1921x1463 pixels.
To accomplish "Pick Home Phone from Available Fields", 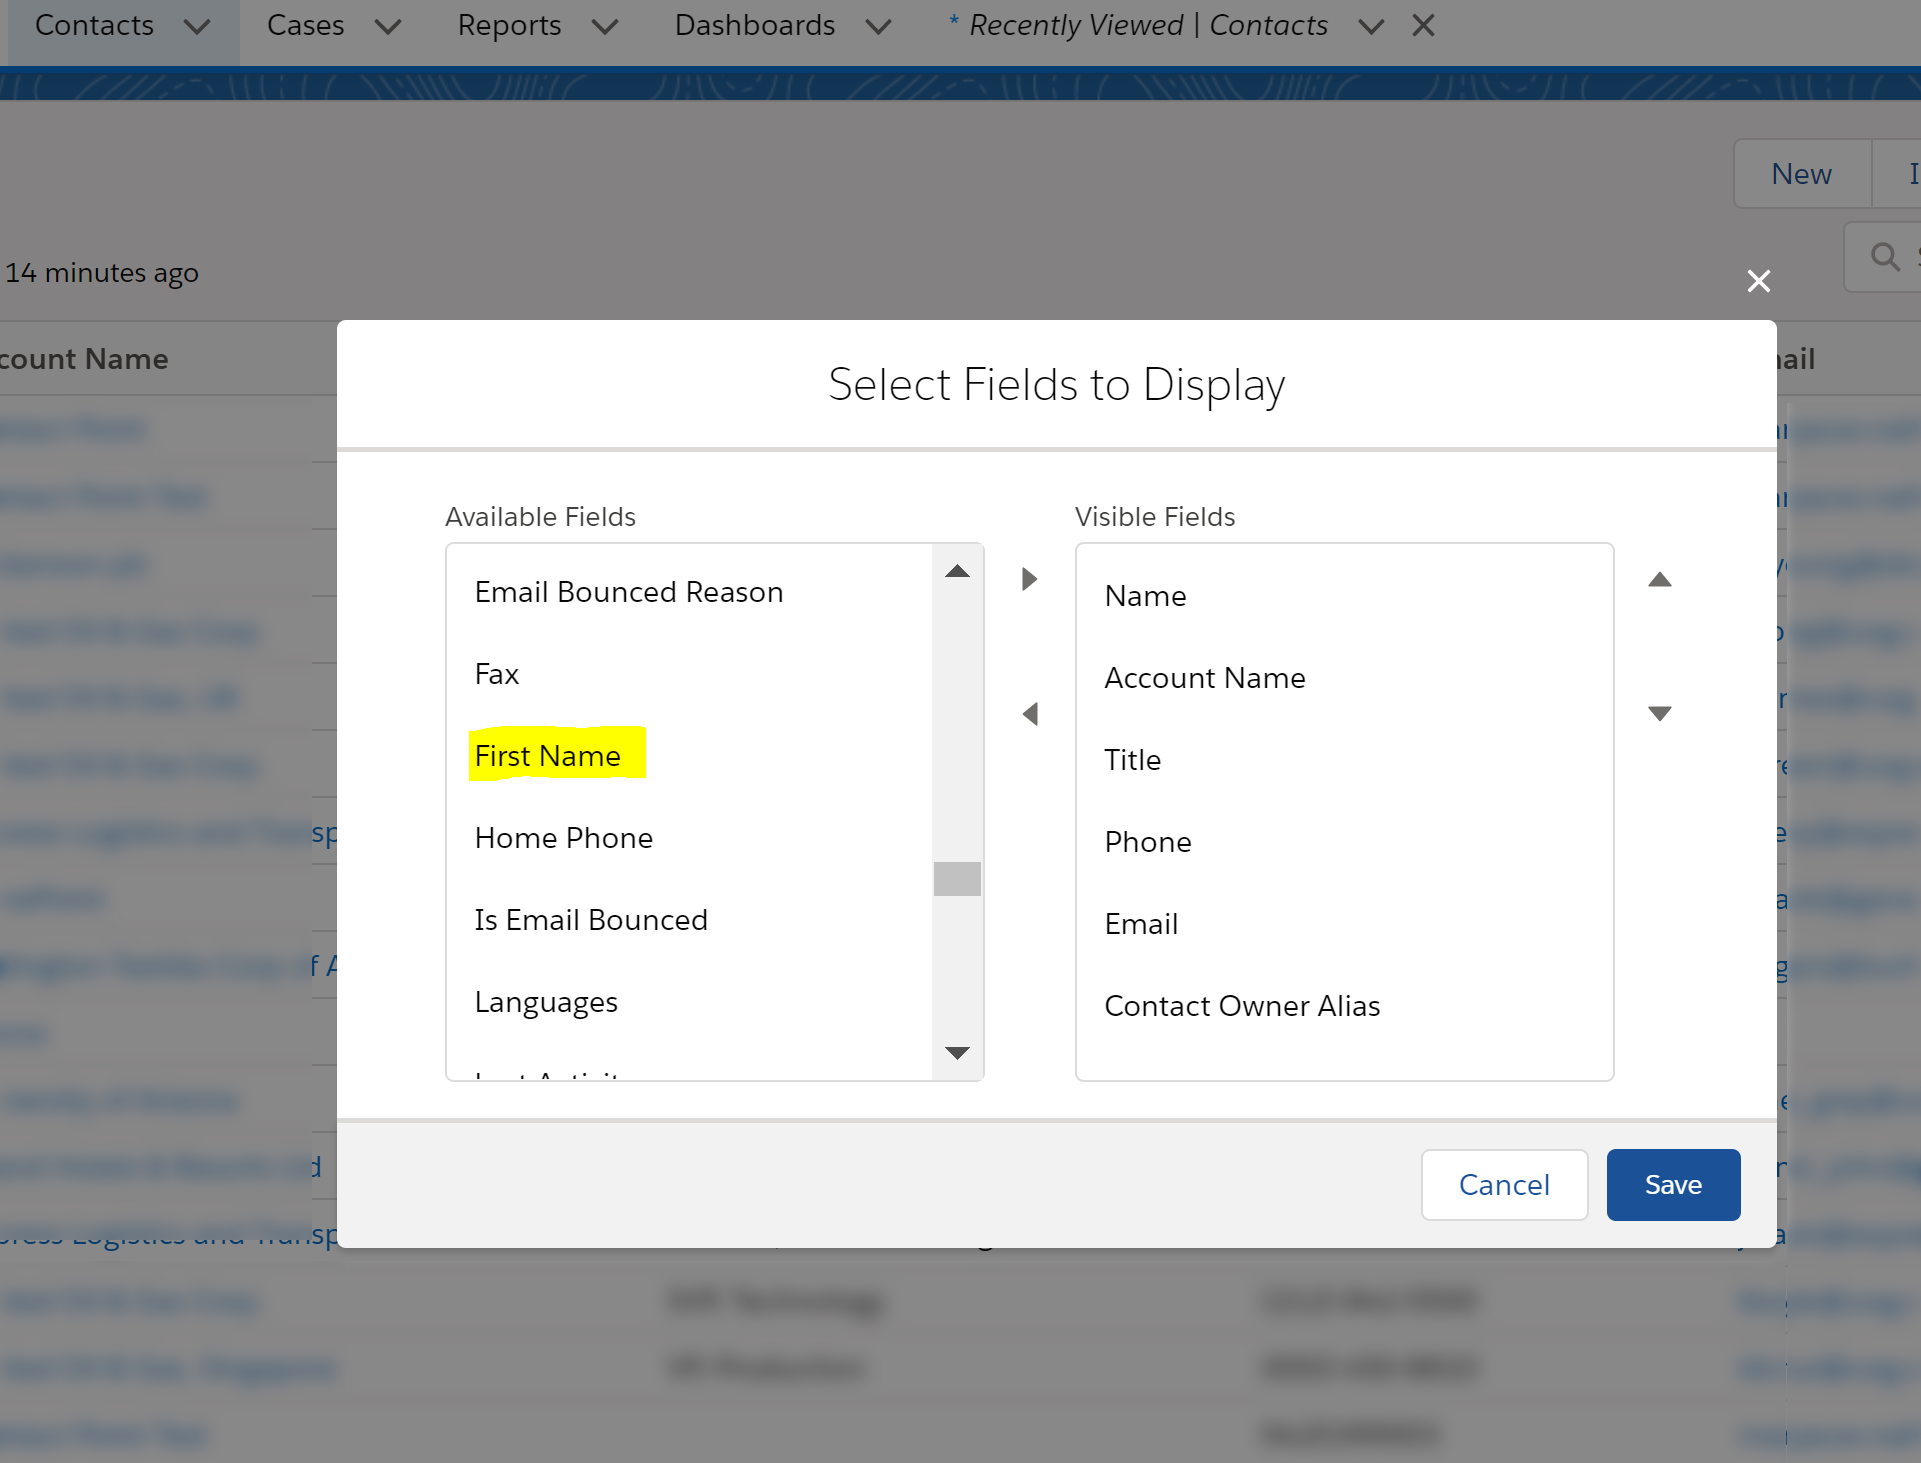I will (x=564, y=838).
